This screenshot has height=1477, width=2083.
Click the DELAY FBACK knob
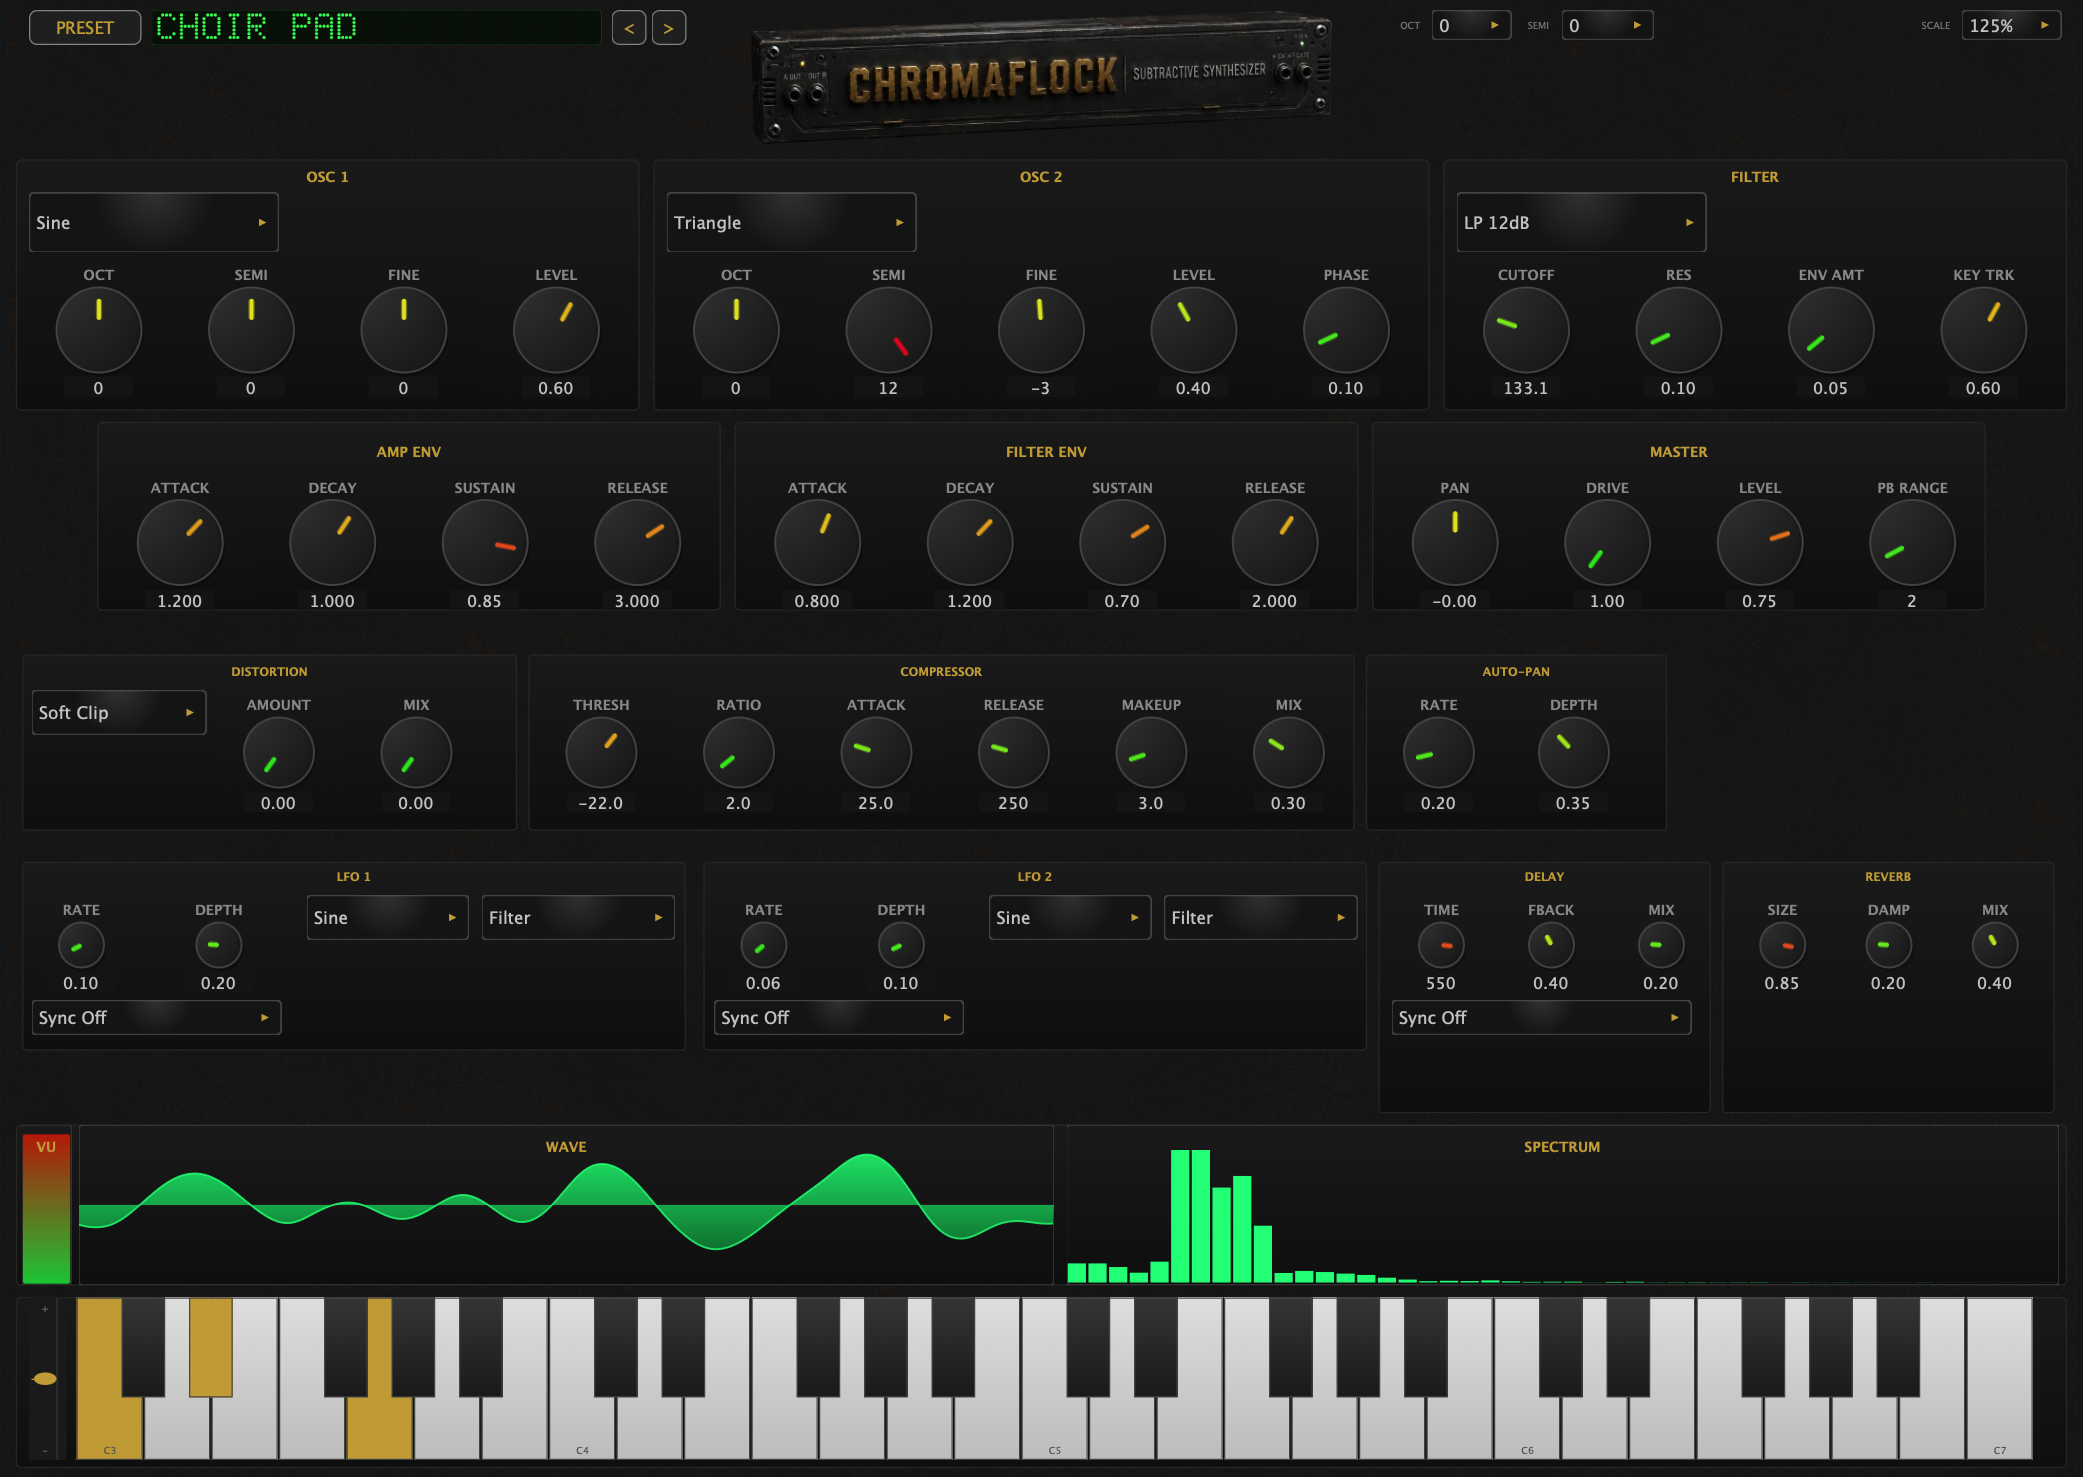pos(1551,945)
